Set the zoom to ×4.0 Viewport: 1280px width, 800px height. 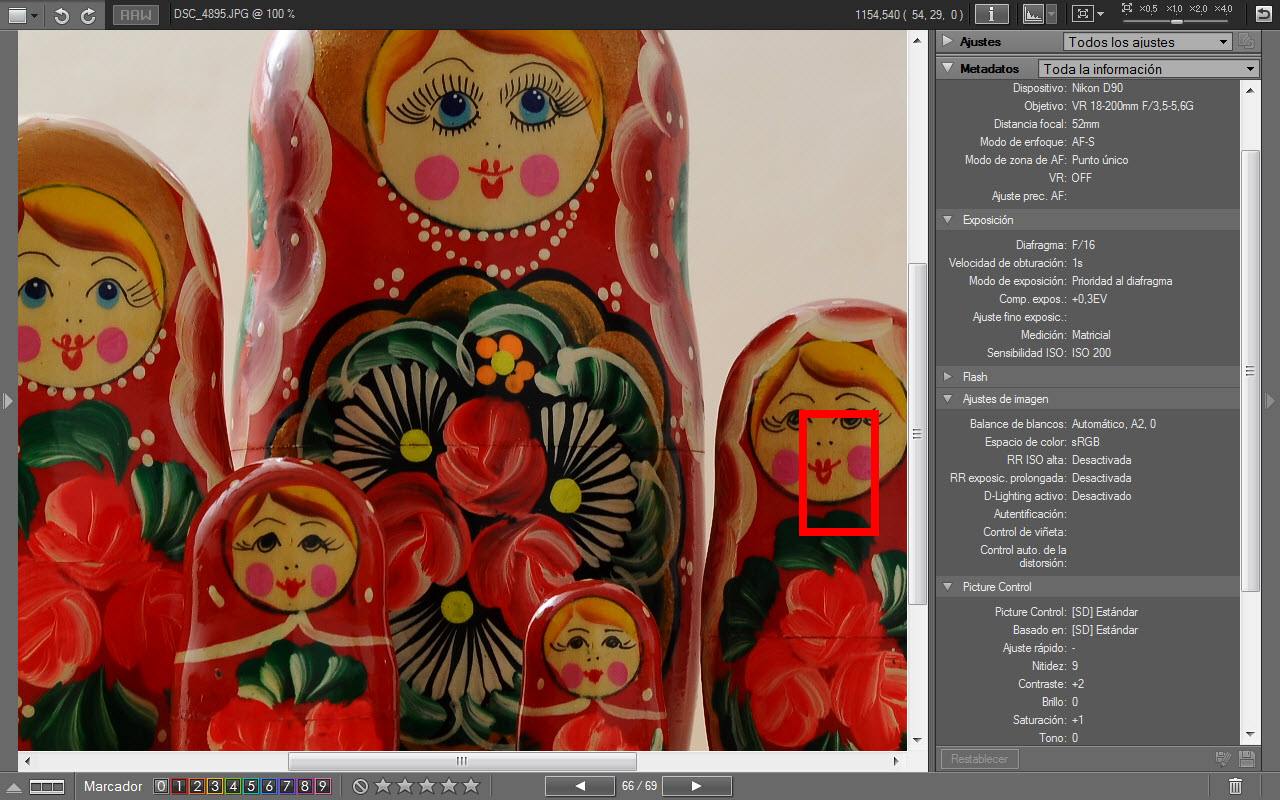click(x=1223, y=8)
